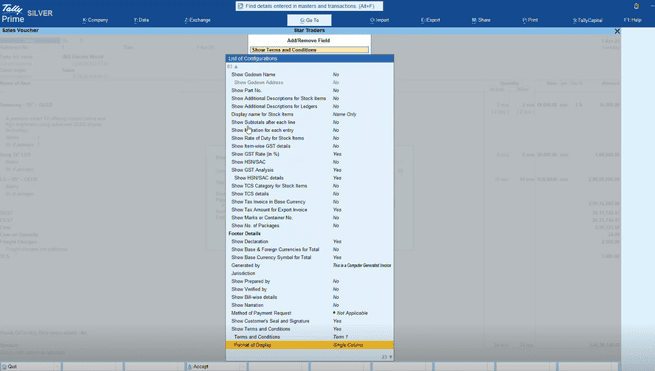Open the E: Export menu
655x371 pixels.
(430, 20)
